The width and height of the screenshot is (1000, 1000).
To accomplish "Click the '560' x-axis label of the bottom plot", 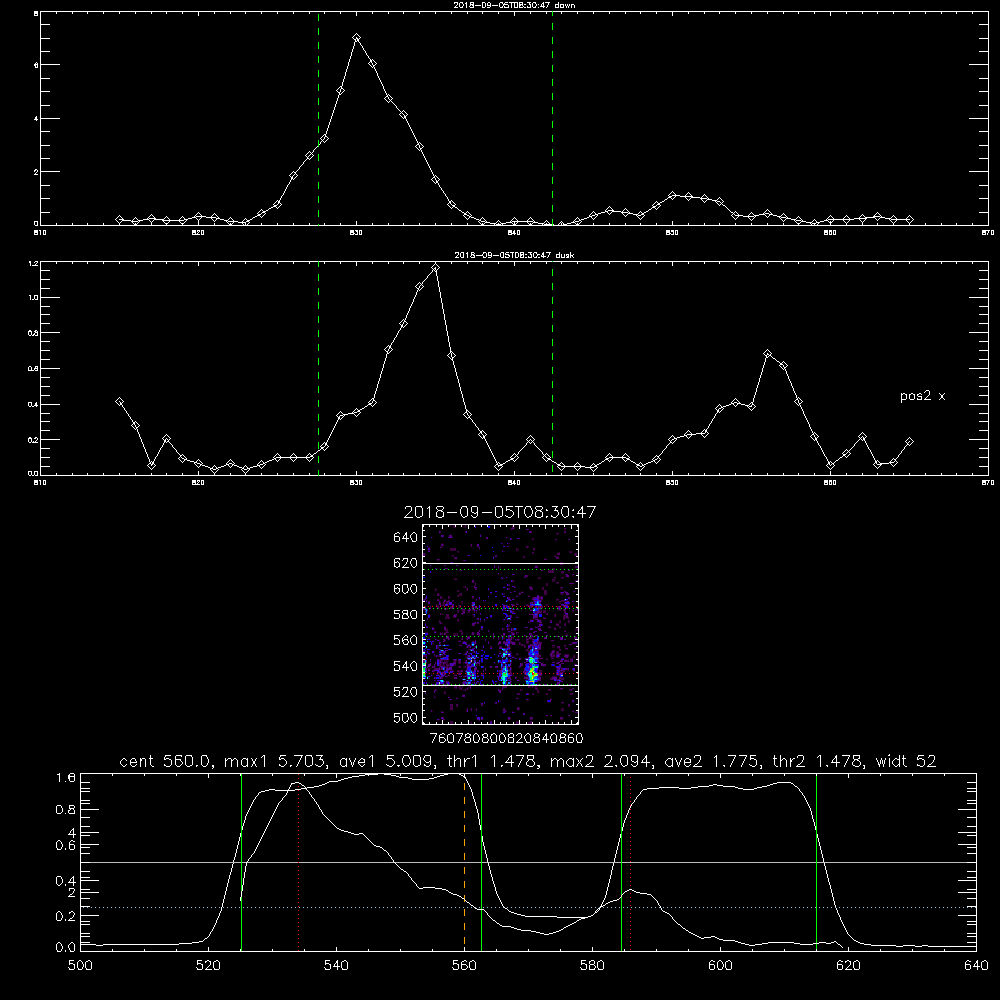I will click(464, 966).
